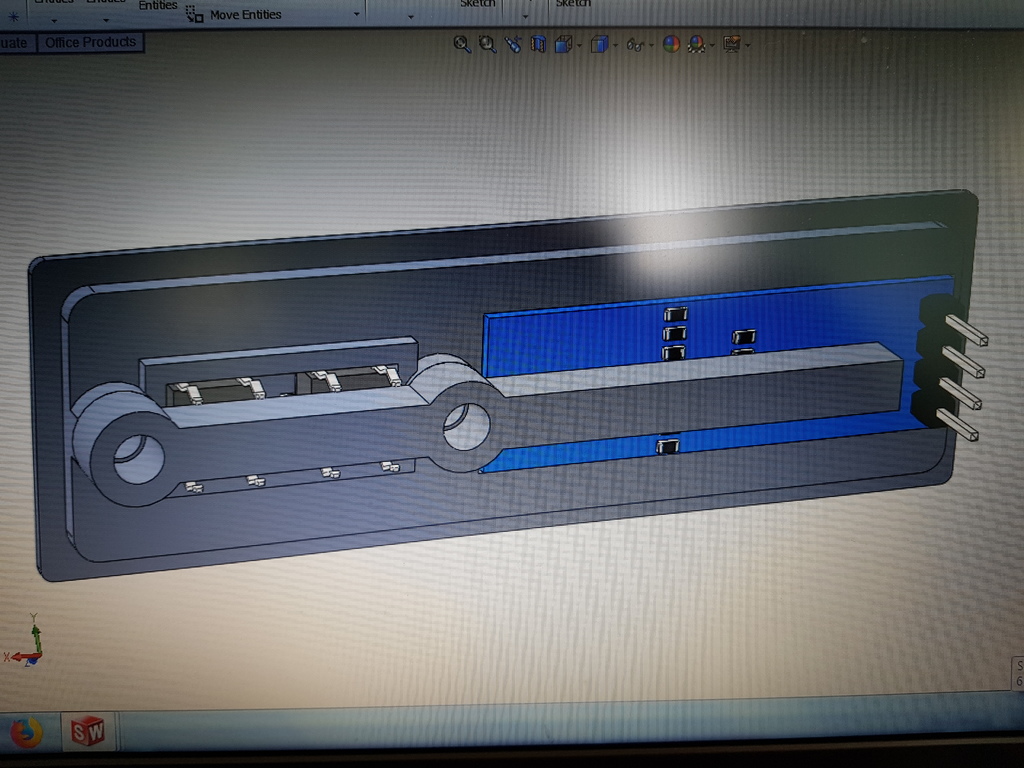Switch to the Office Products tab
1024x768 pixels.
pyautogui.click(x=91, y=42)
